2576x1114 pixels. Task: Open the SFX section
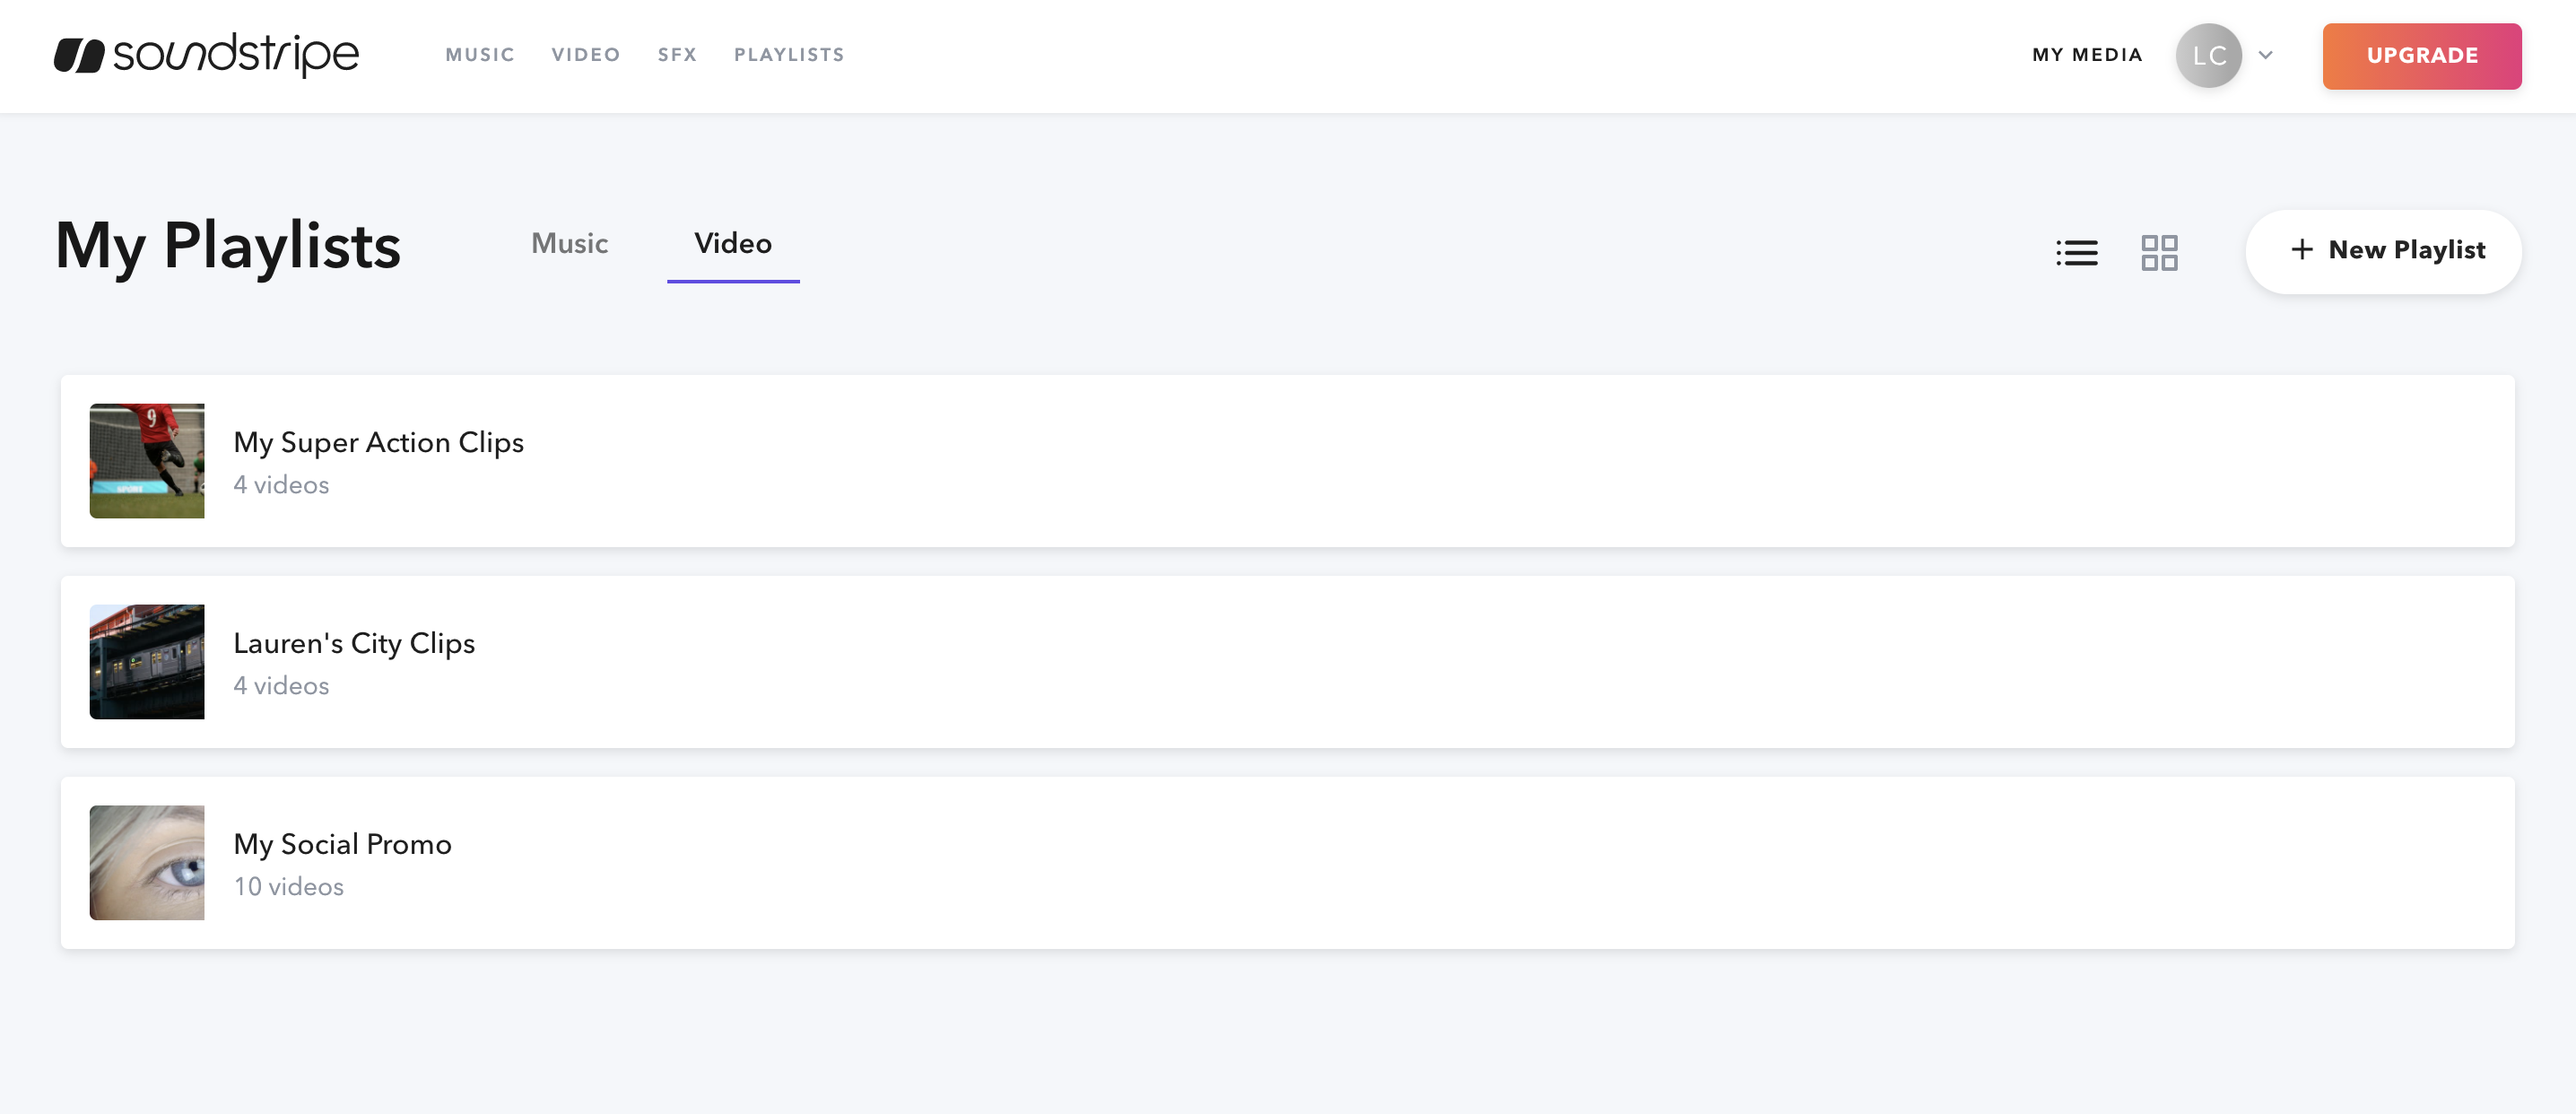tap(677, 55)
